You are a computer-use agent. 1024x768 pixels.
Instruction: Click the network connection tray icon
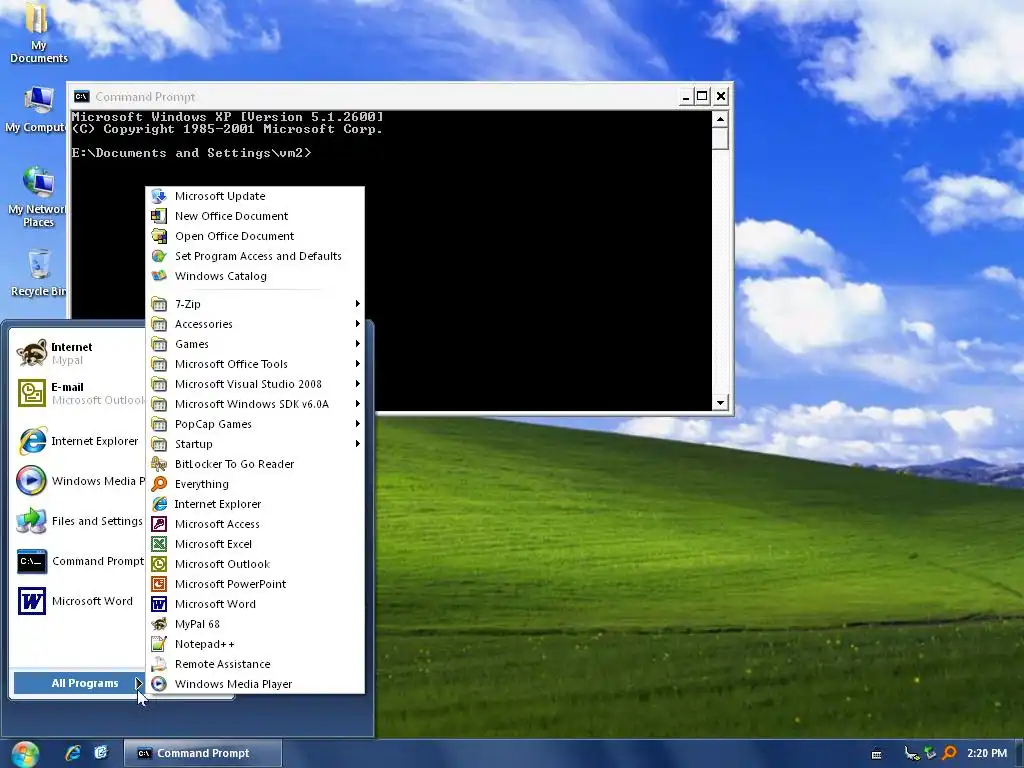click(x=911, y=753)
